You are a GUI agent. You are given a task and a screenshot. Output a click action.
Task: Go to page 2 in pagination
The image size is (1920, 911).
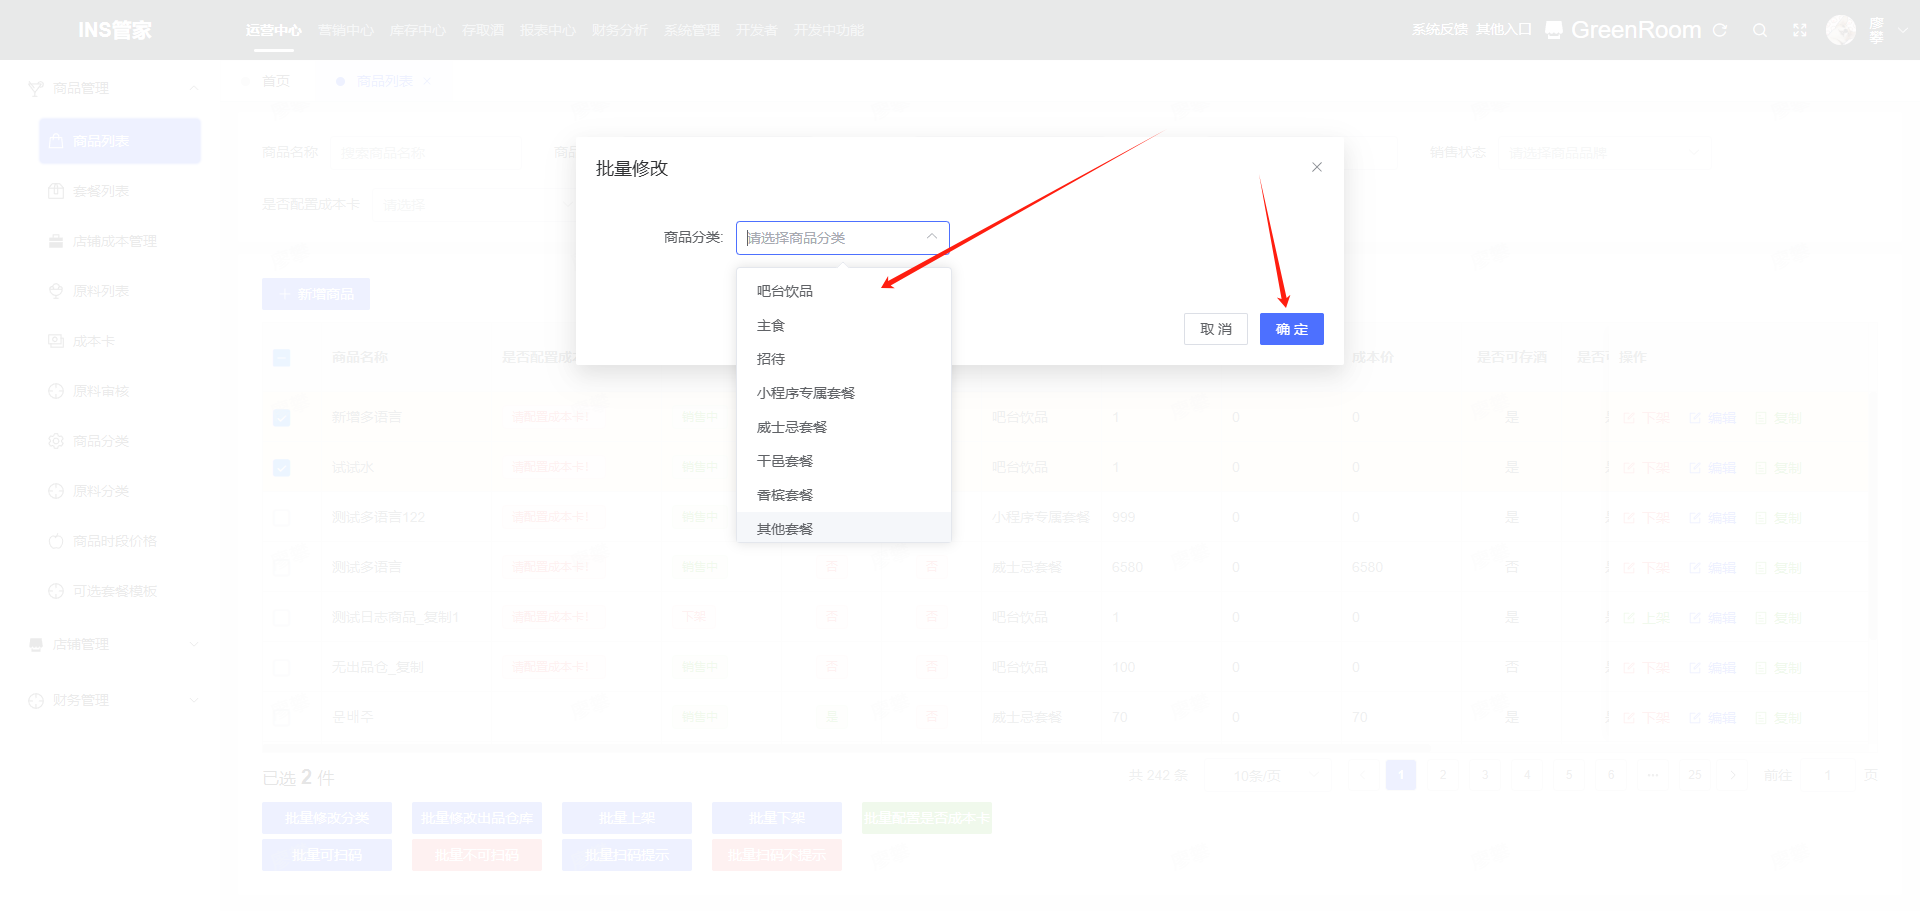pyautogui.click(x=1443, y=775)
